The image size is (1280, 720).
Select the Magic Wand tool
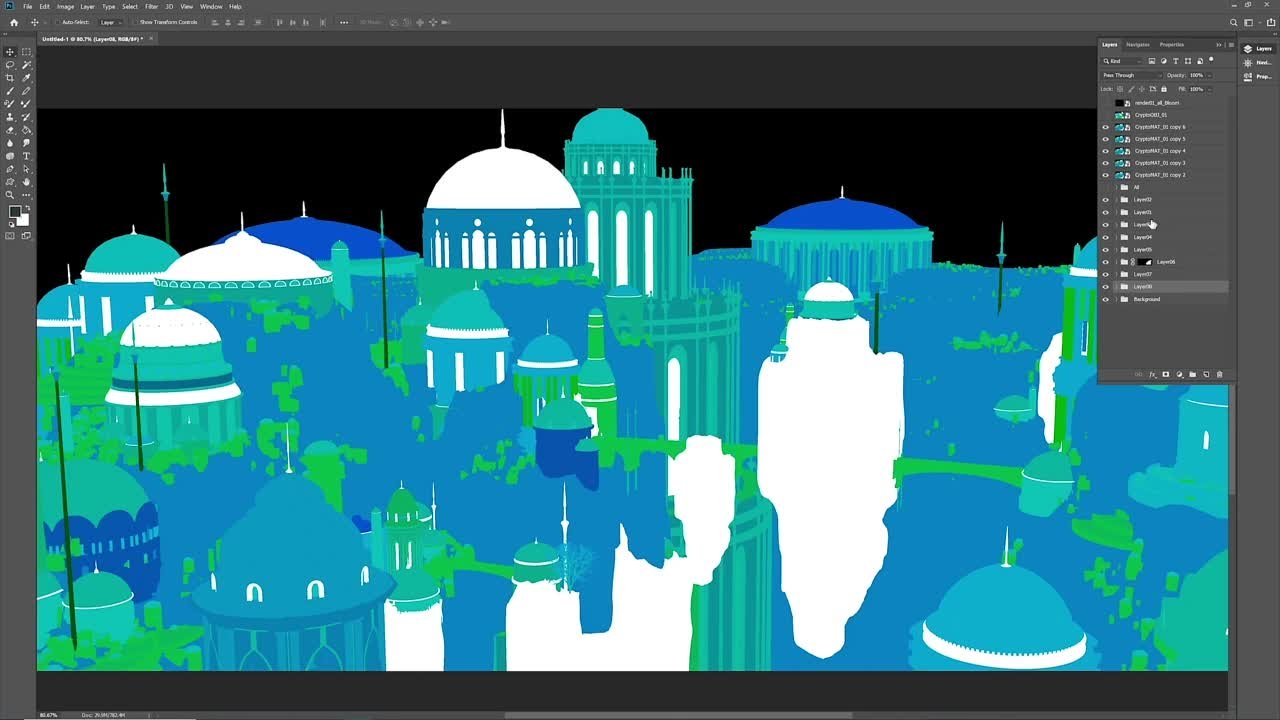pyautogui.click(x=26, y=65)
